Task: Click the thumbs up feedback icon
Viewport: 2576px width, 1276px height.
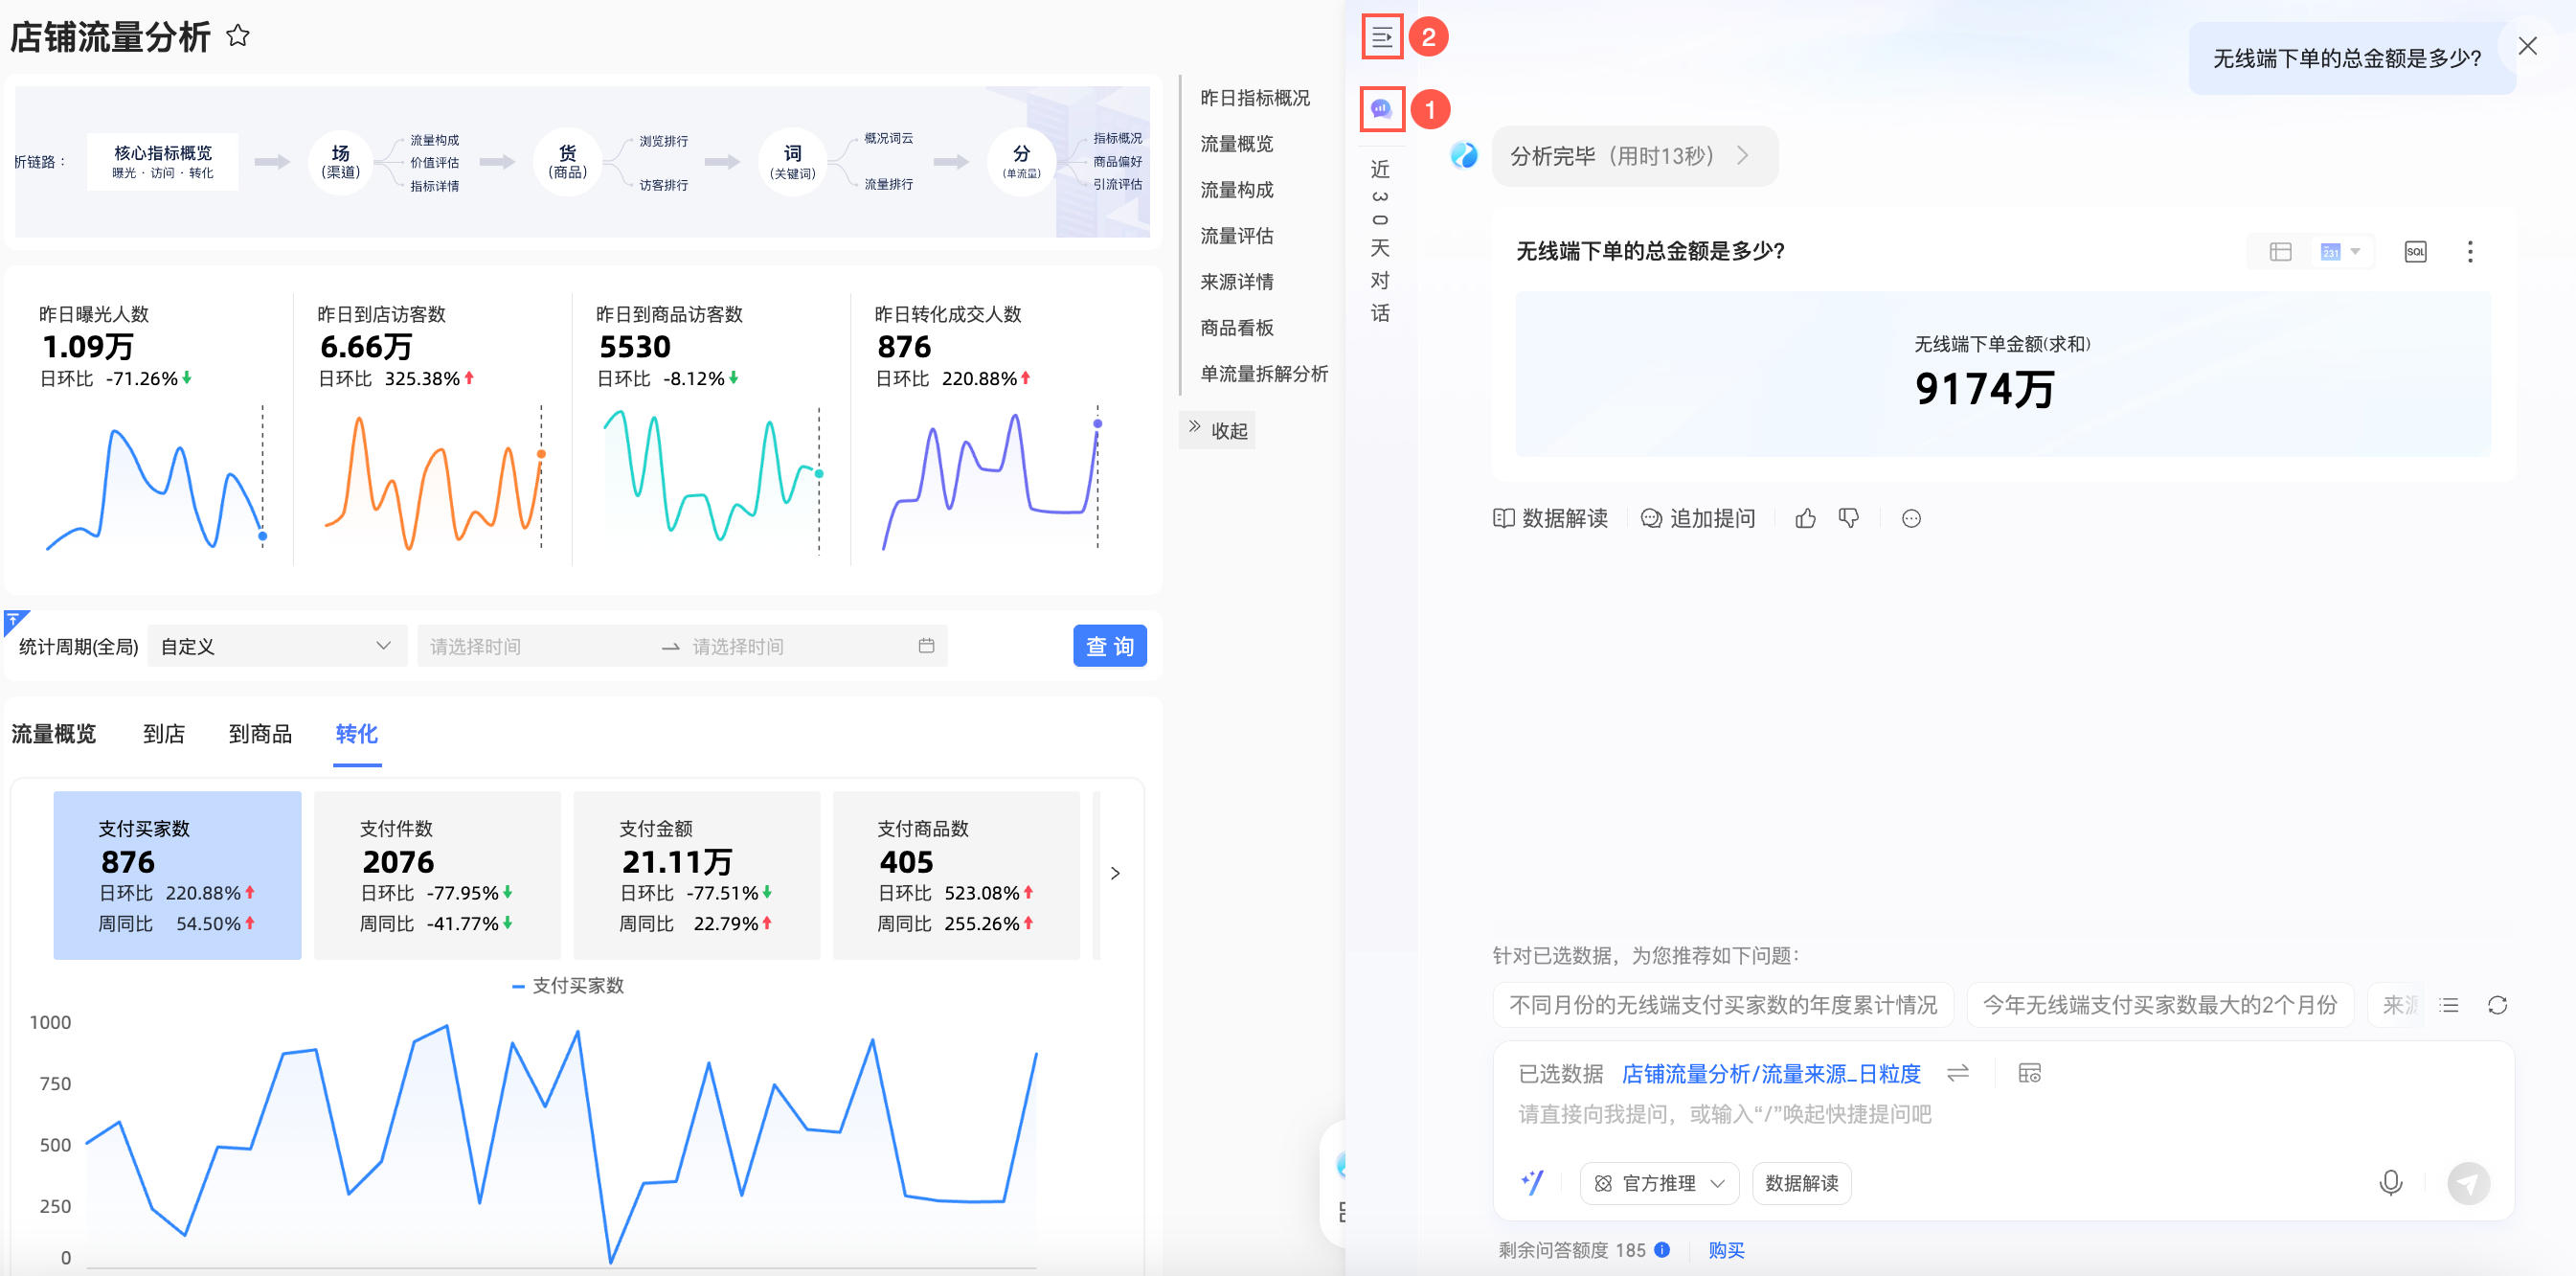Action: [x=1805, y=518]
